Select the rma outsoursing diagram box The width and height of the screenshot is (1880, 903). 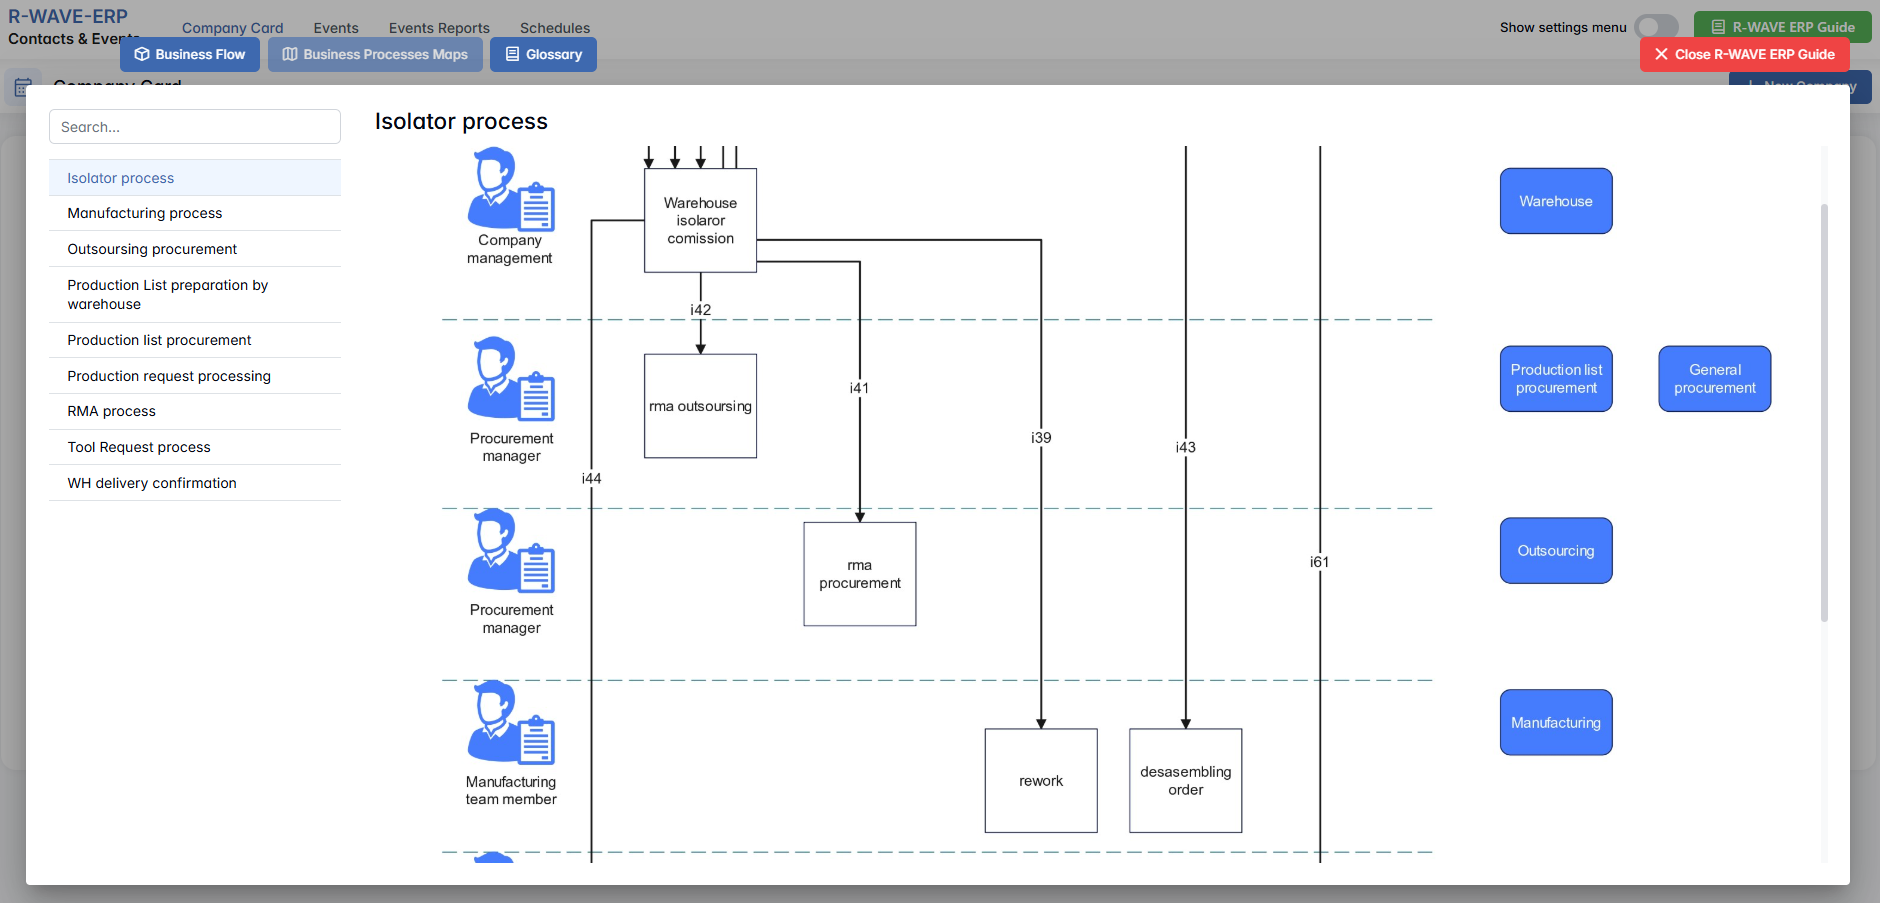tap(700, 406)
